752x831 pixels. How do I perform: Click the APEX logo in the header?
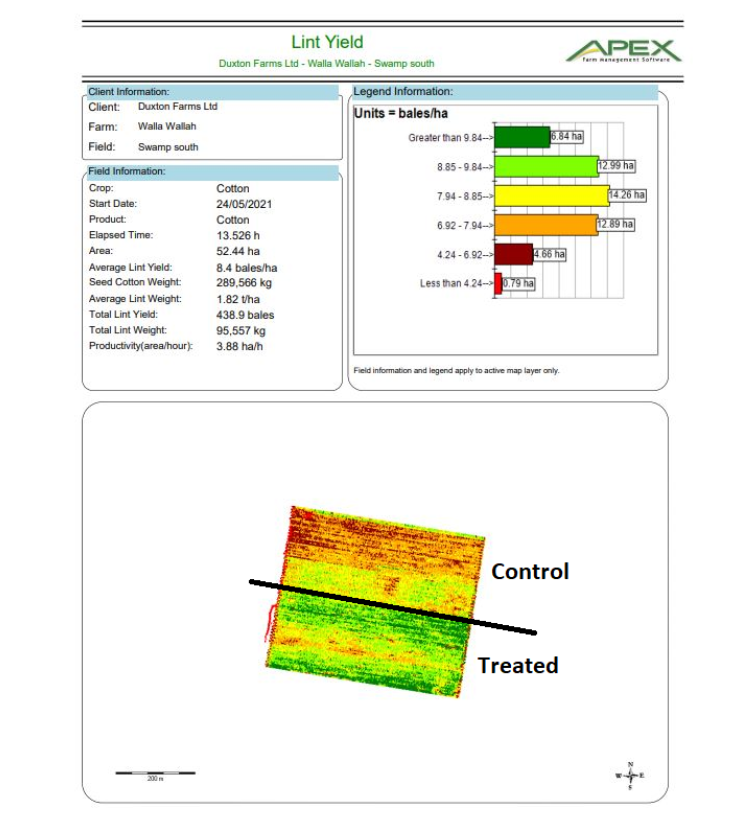[623, 50]
